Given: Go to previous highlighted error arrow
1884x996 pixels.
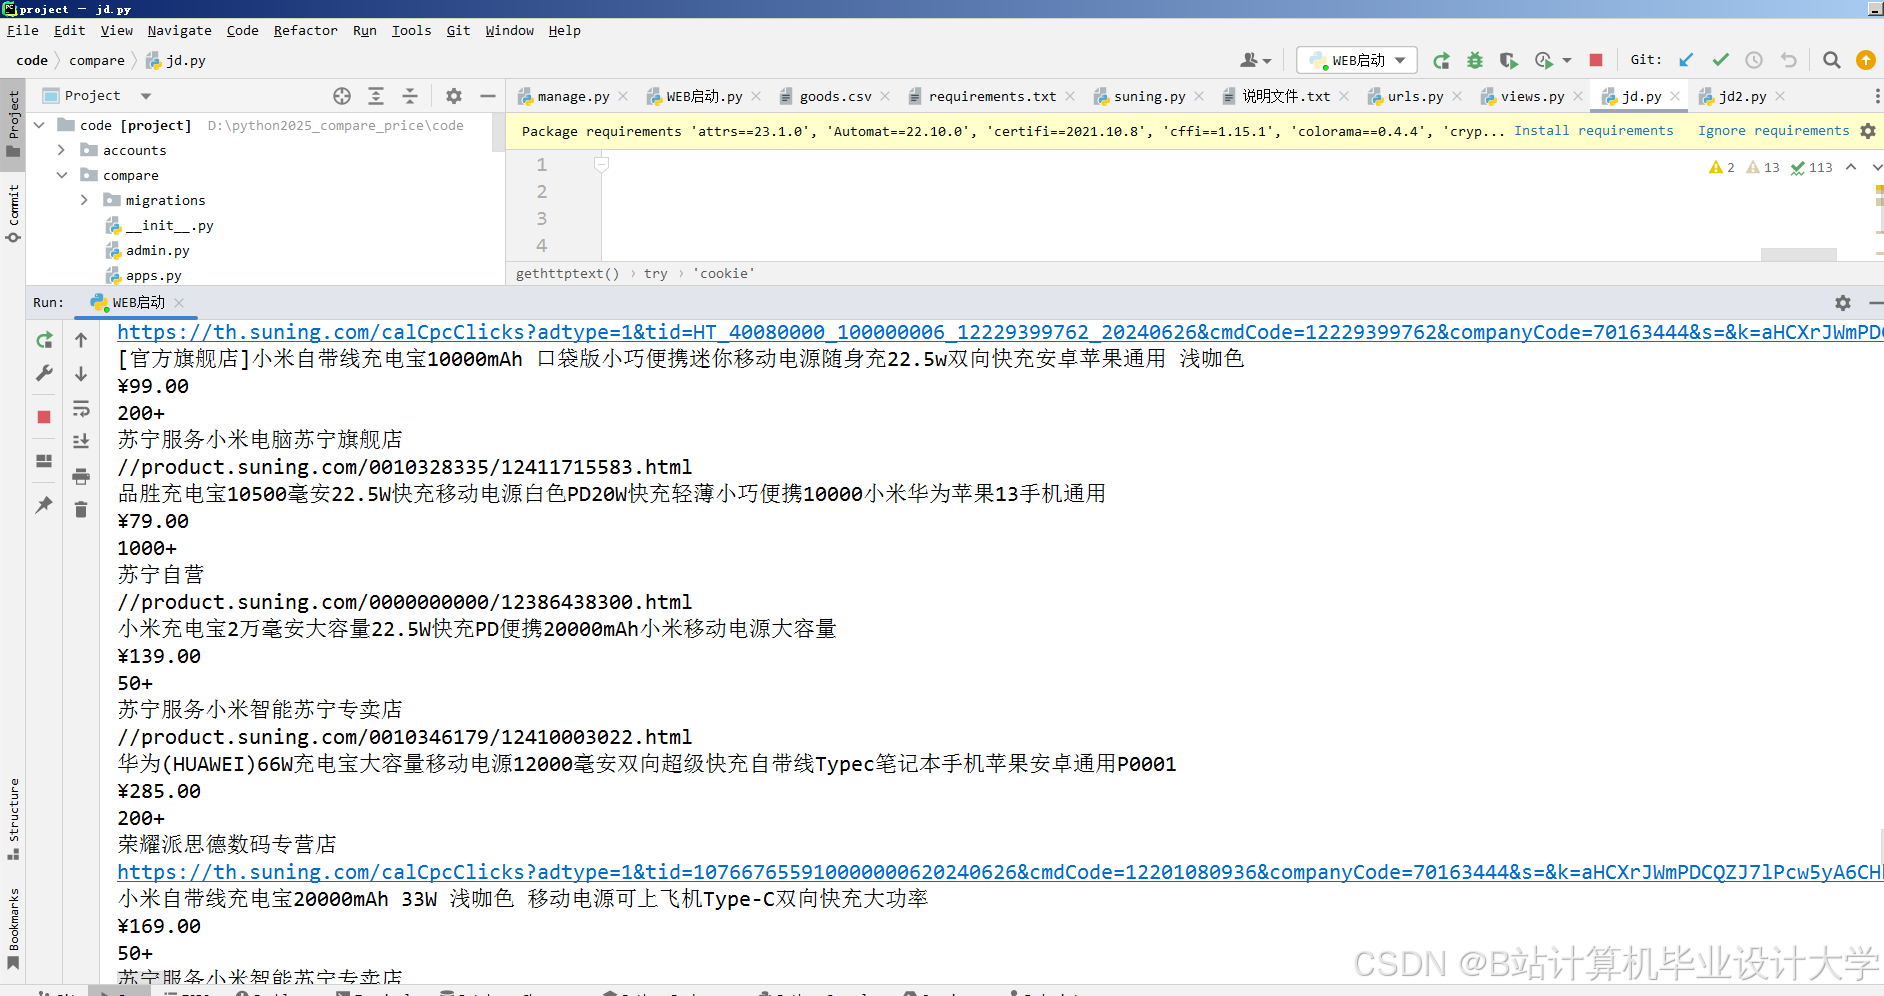Looking at the screenshot, I should [x=1851, y=167].
